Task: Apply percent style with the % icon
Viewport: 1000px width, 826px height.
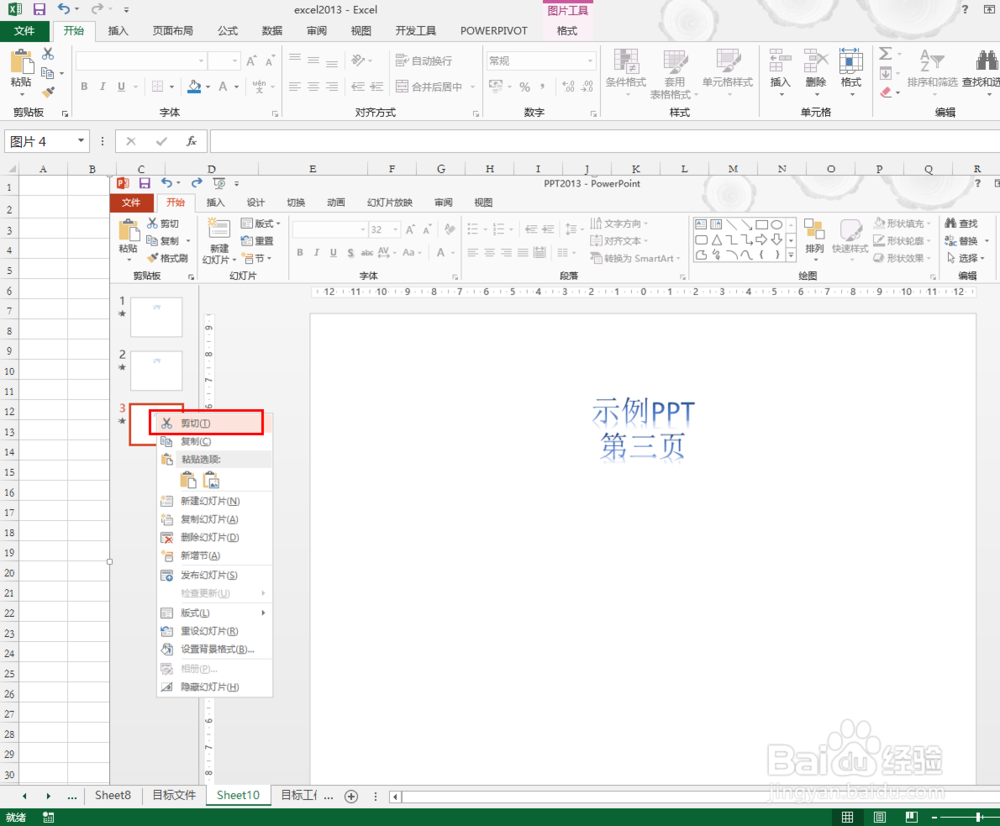Action: point(524,86)
